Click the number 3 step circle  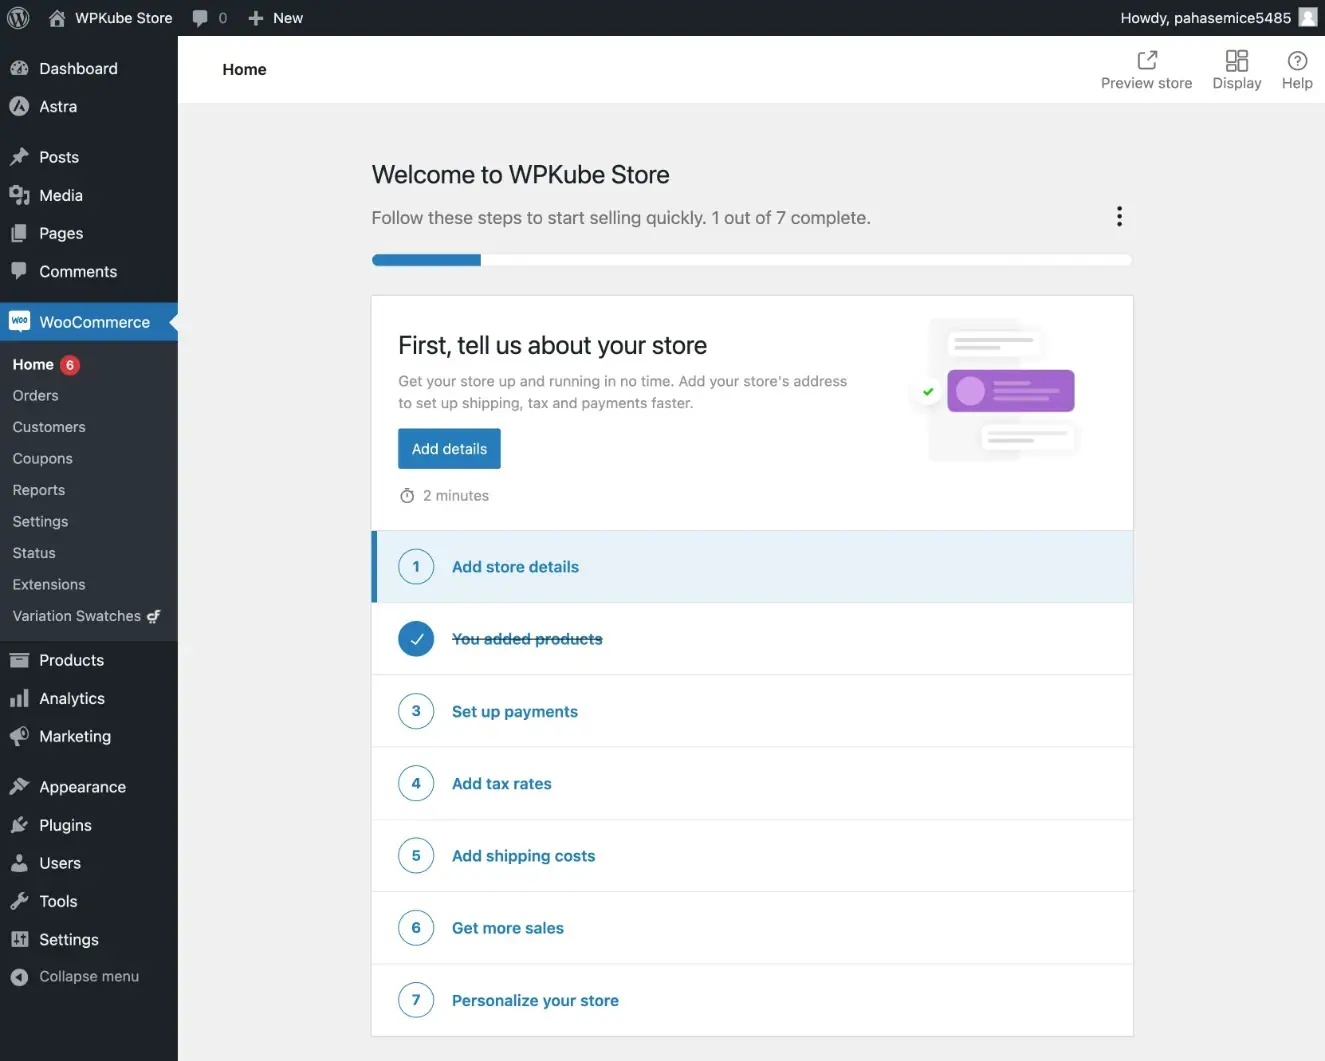(x=416, y=711)
